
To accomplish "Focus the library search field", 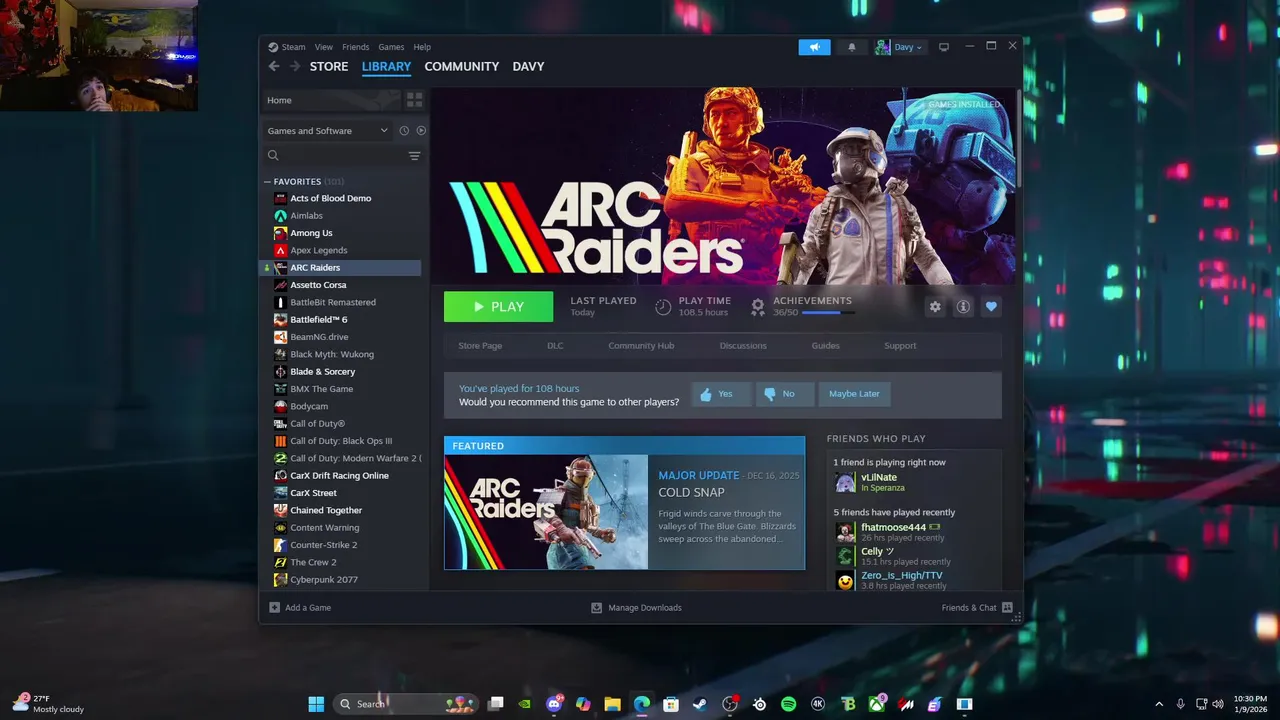I will point(342,156).
